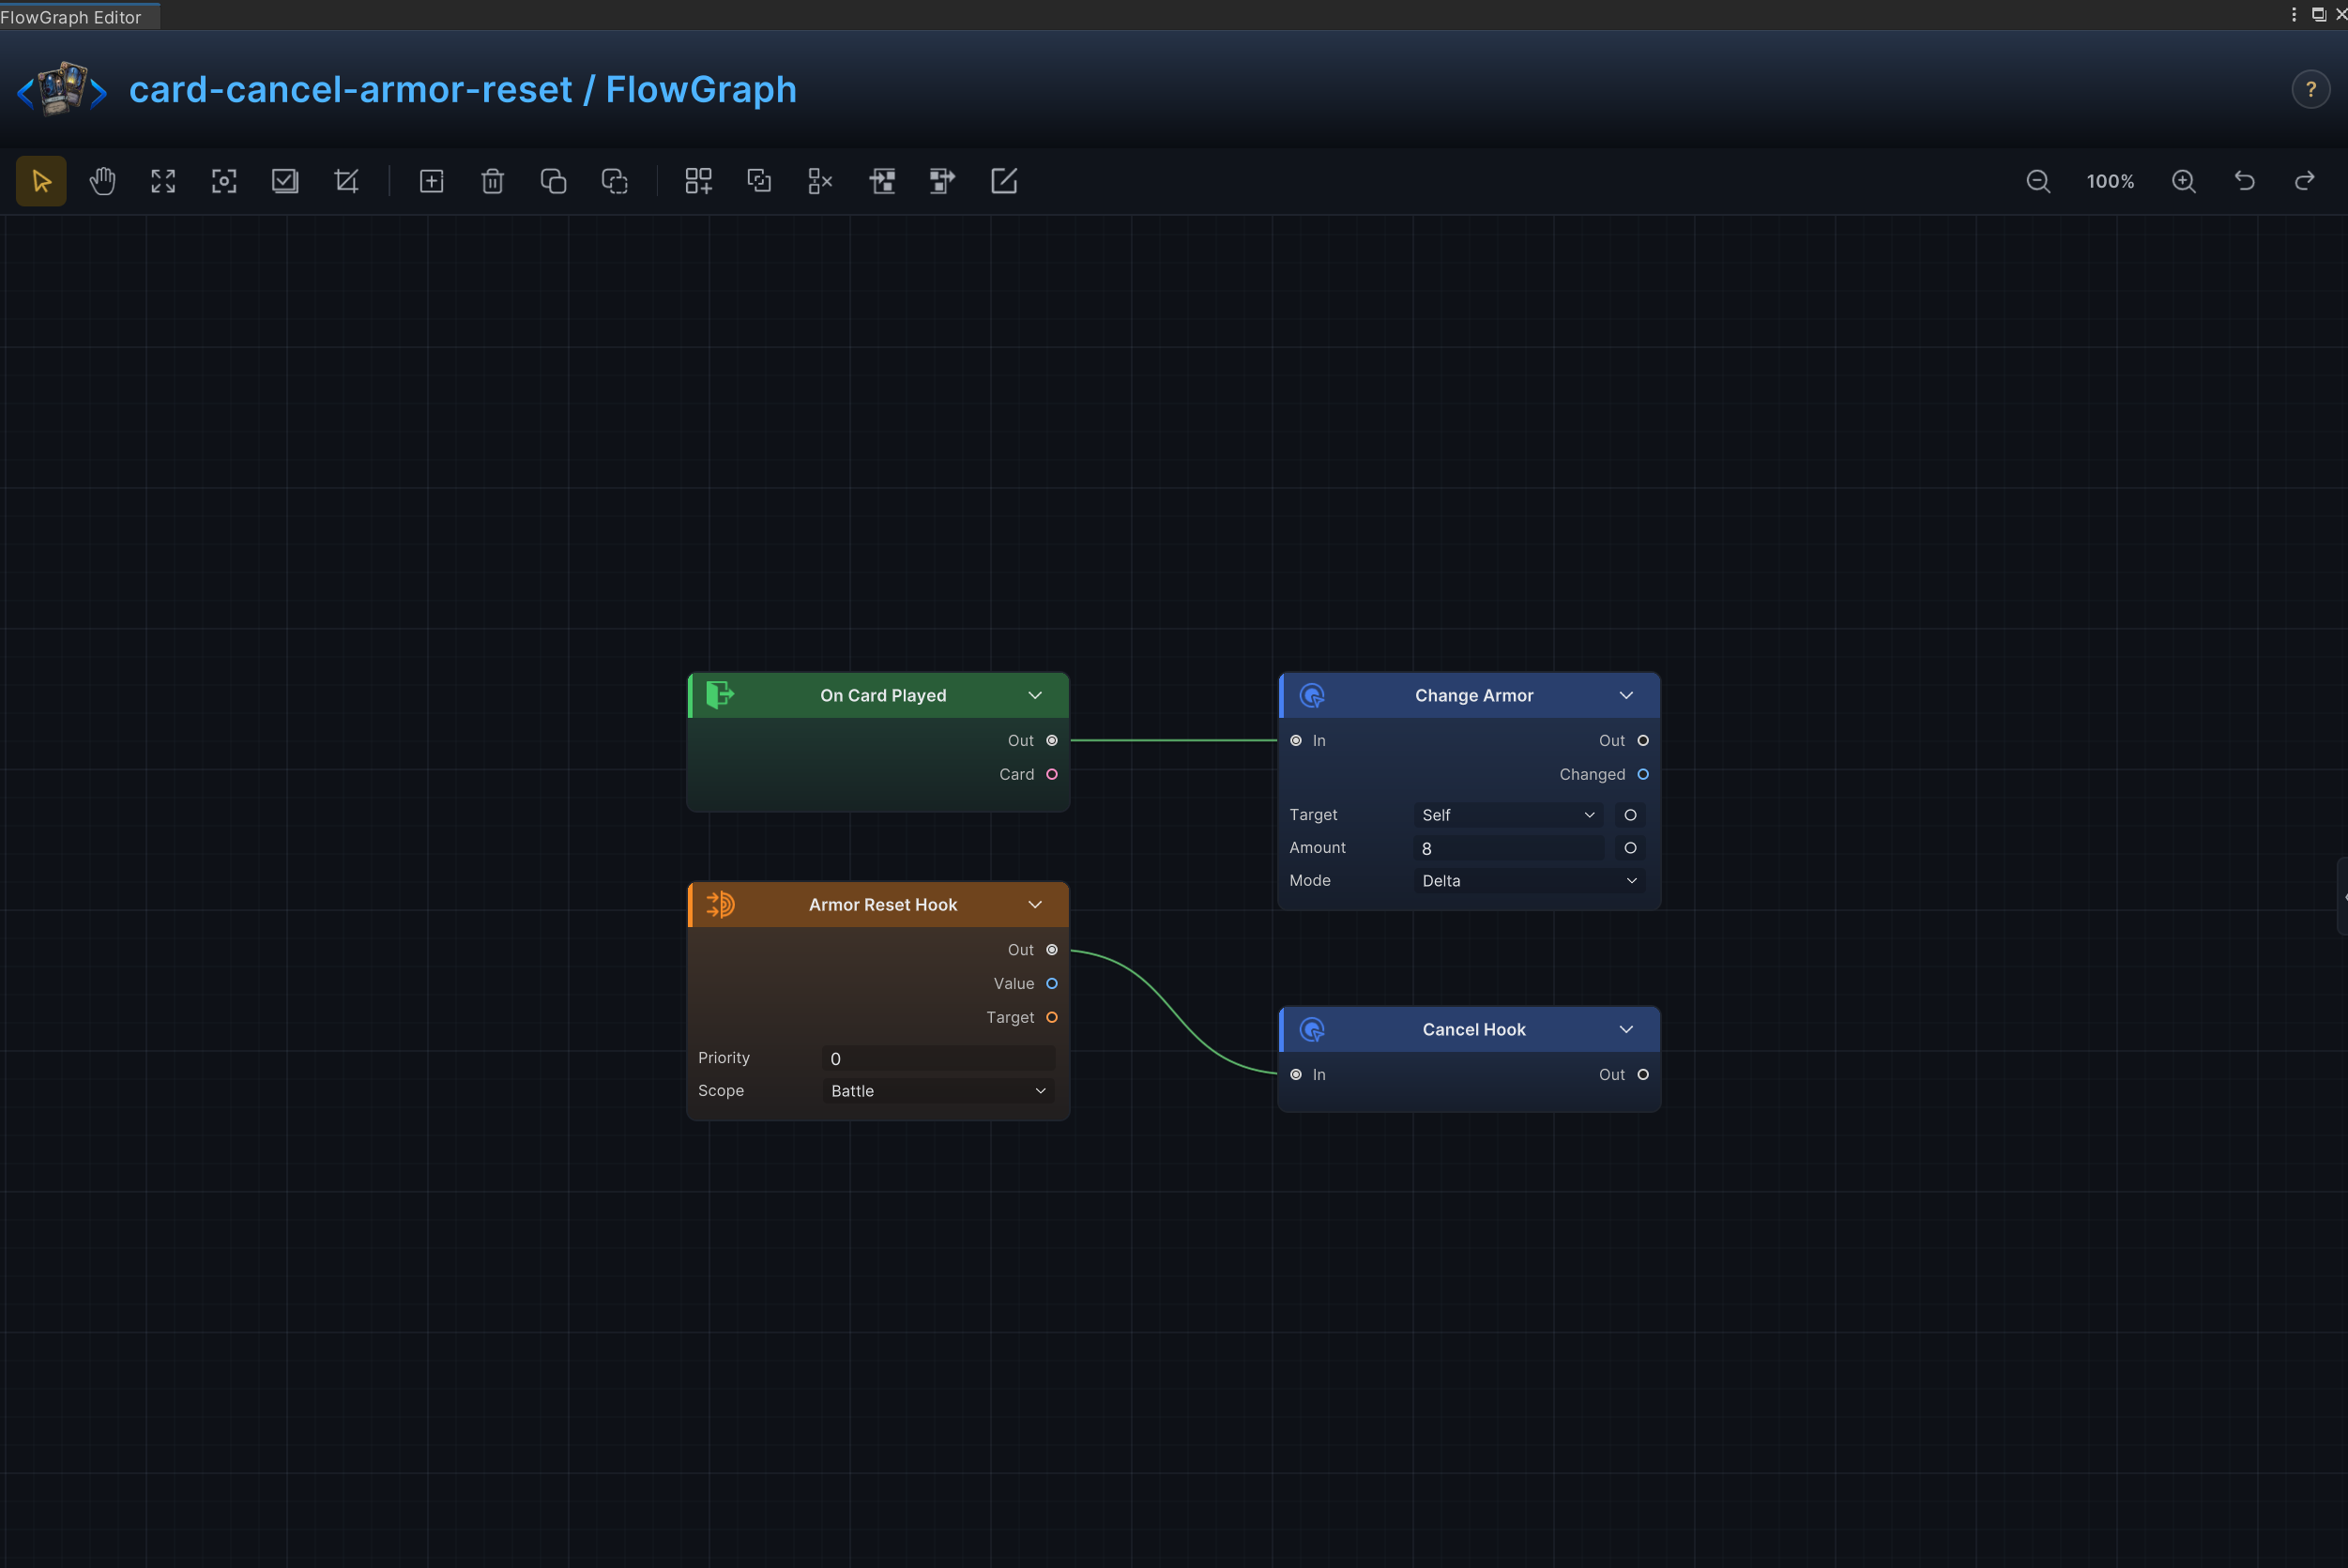Collapse the Change Armor node

tap(1626, 695)
